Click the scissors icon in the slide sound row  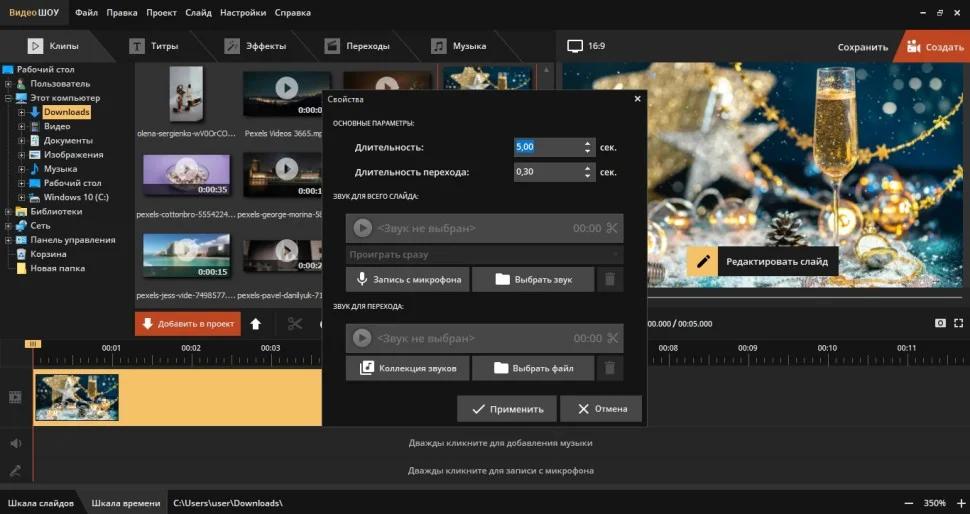(x=612, y=228)
